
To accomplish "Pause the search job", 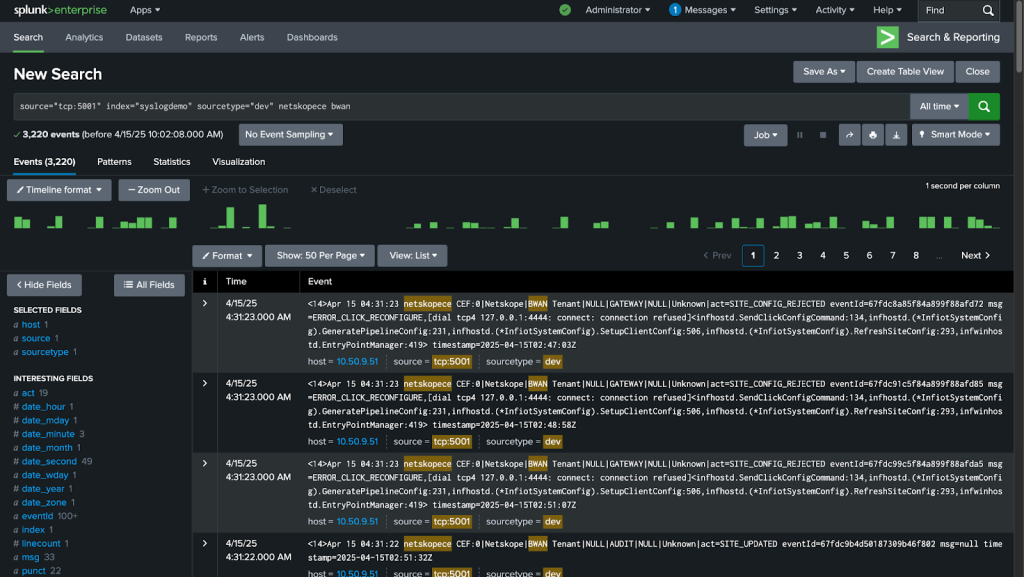I will (799, 135).
